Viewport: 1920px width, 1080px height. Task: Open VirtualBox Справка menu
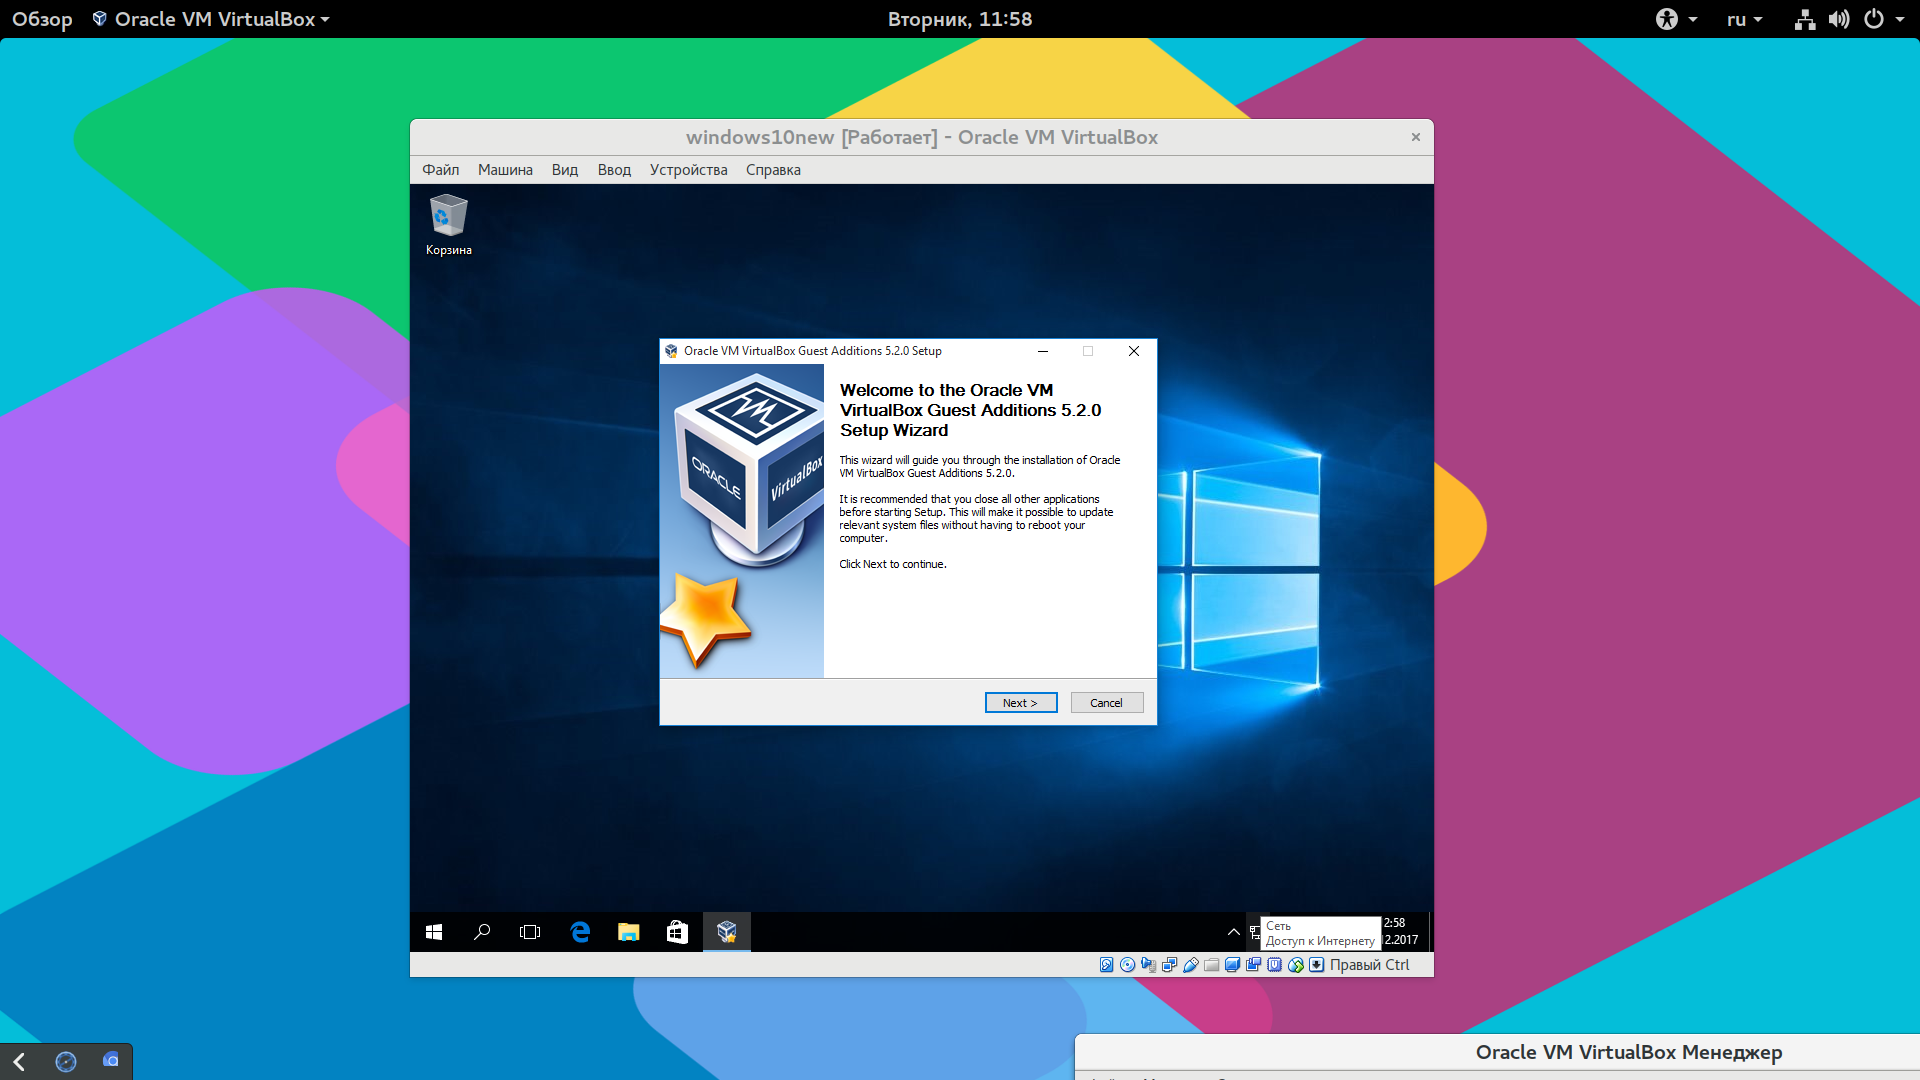click(x=771, y=169)
